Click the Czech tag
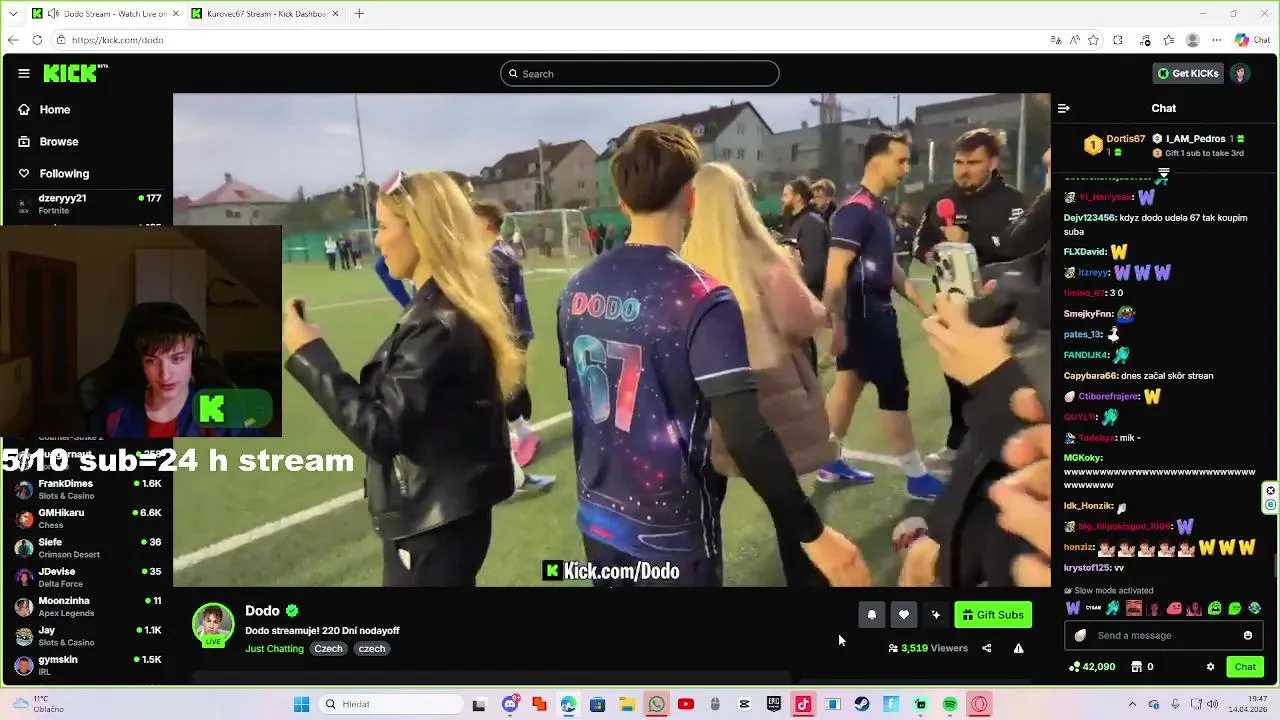Screen dimensions: 1280x720 pos(328,648)
